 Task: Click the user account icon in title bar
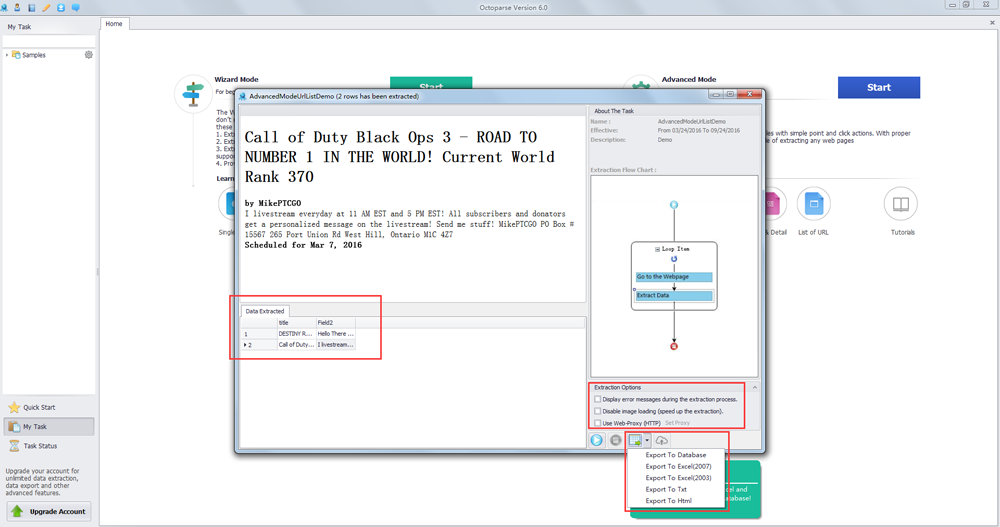18,7
